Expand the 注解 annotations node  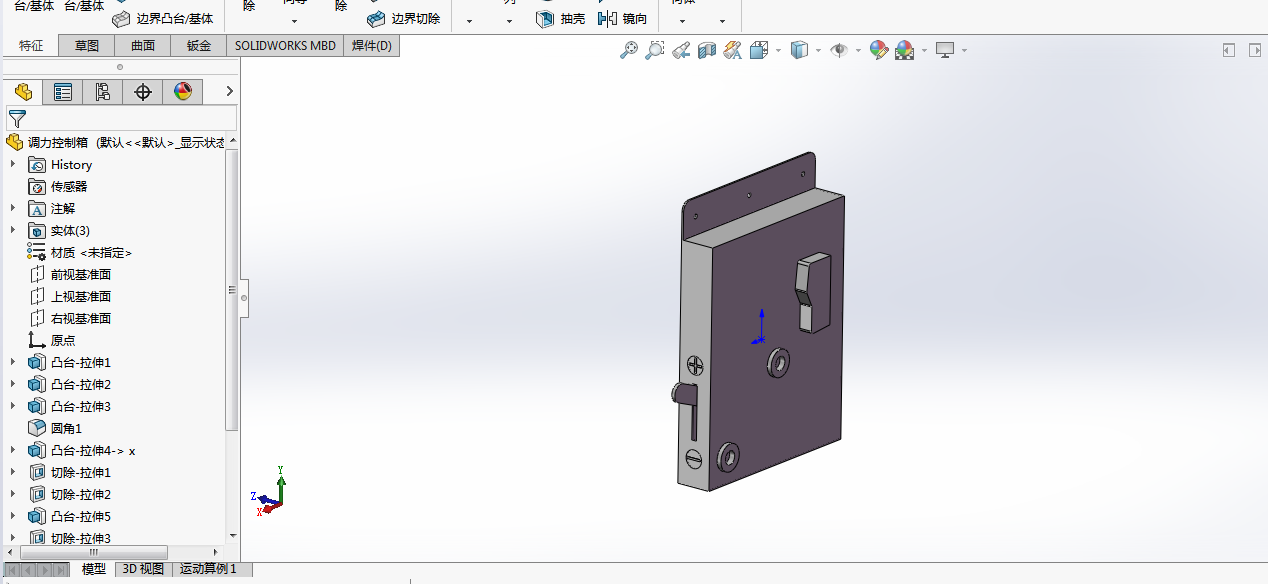[13, 208]
